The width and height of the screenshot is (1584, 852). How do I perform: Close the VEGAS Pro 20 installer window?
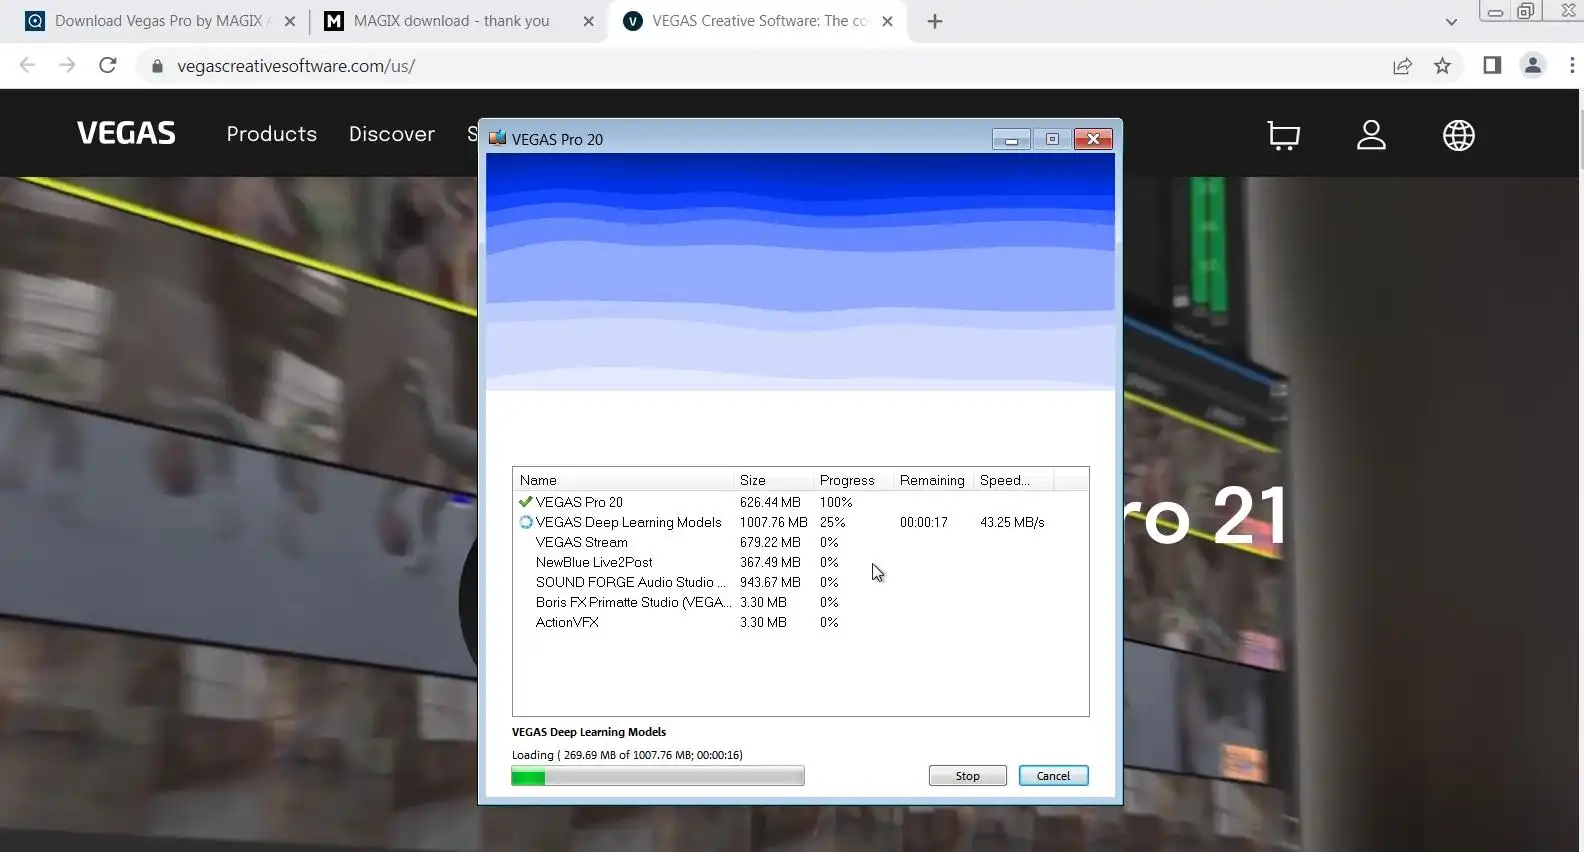[x=1093, y=139]
